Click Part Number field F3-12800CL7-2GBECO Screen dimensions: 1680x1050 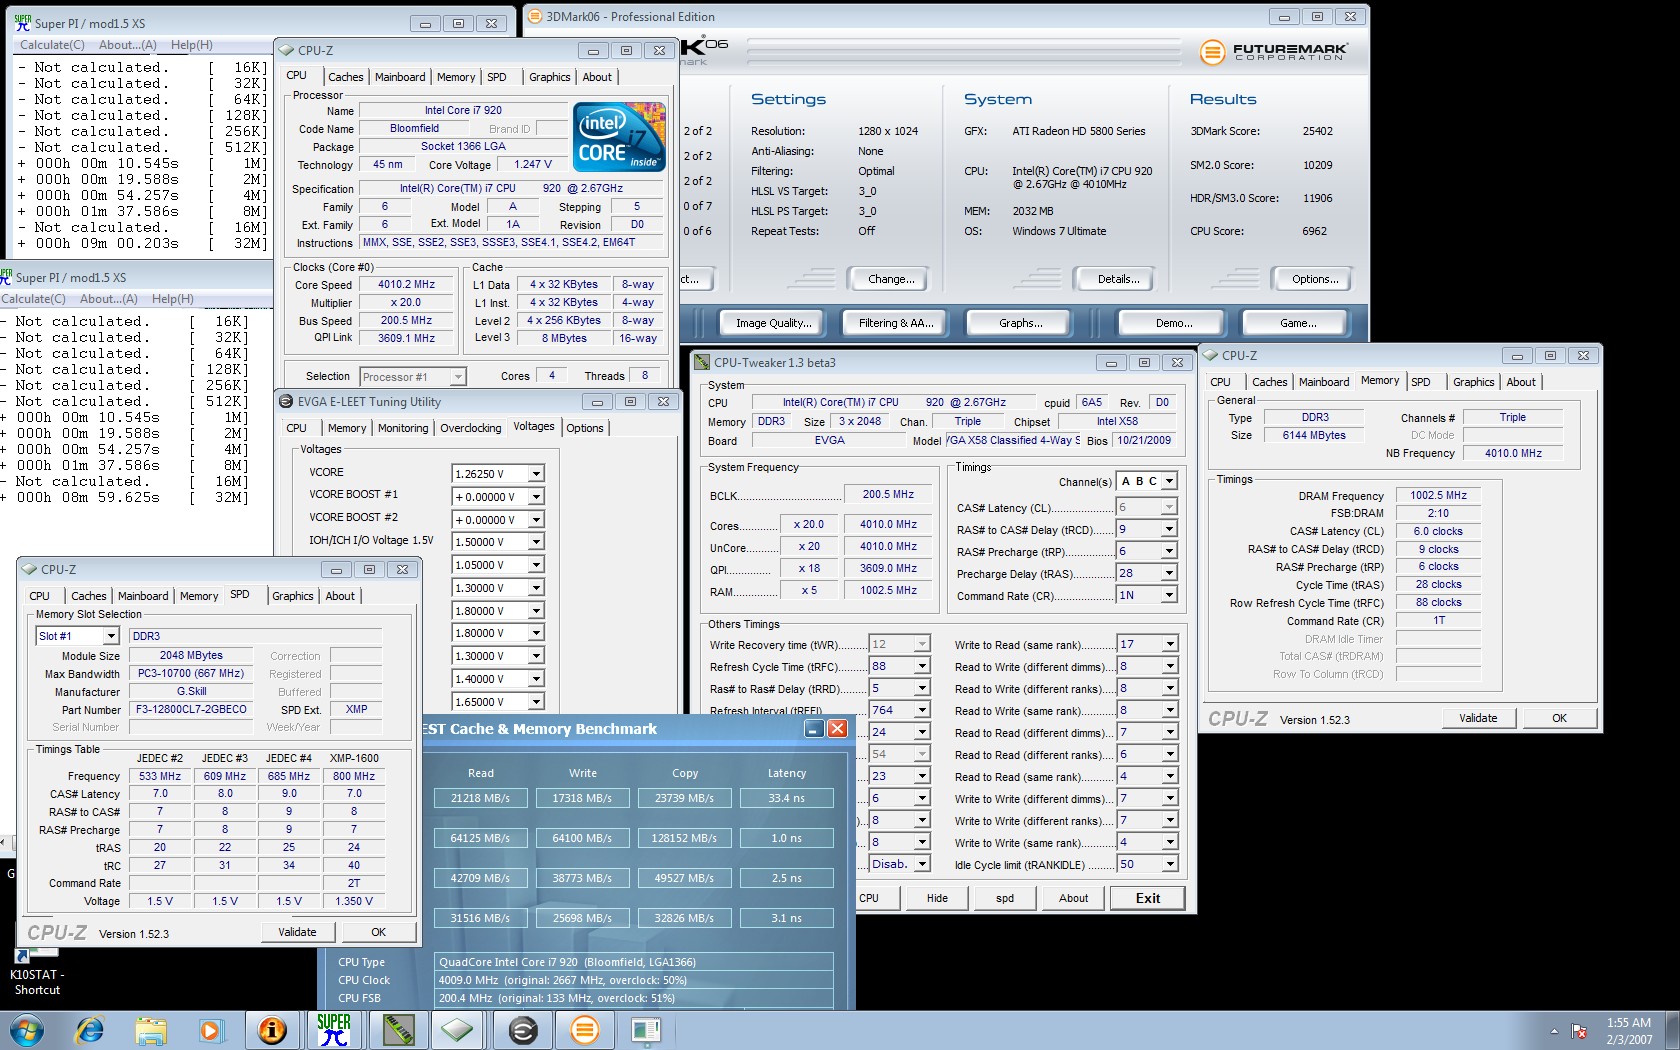coord(191,709)
